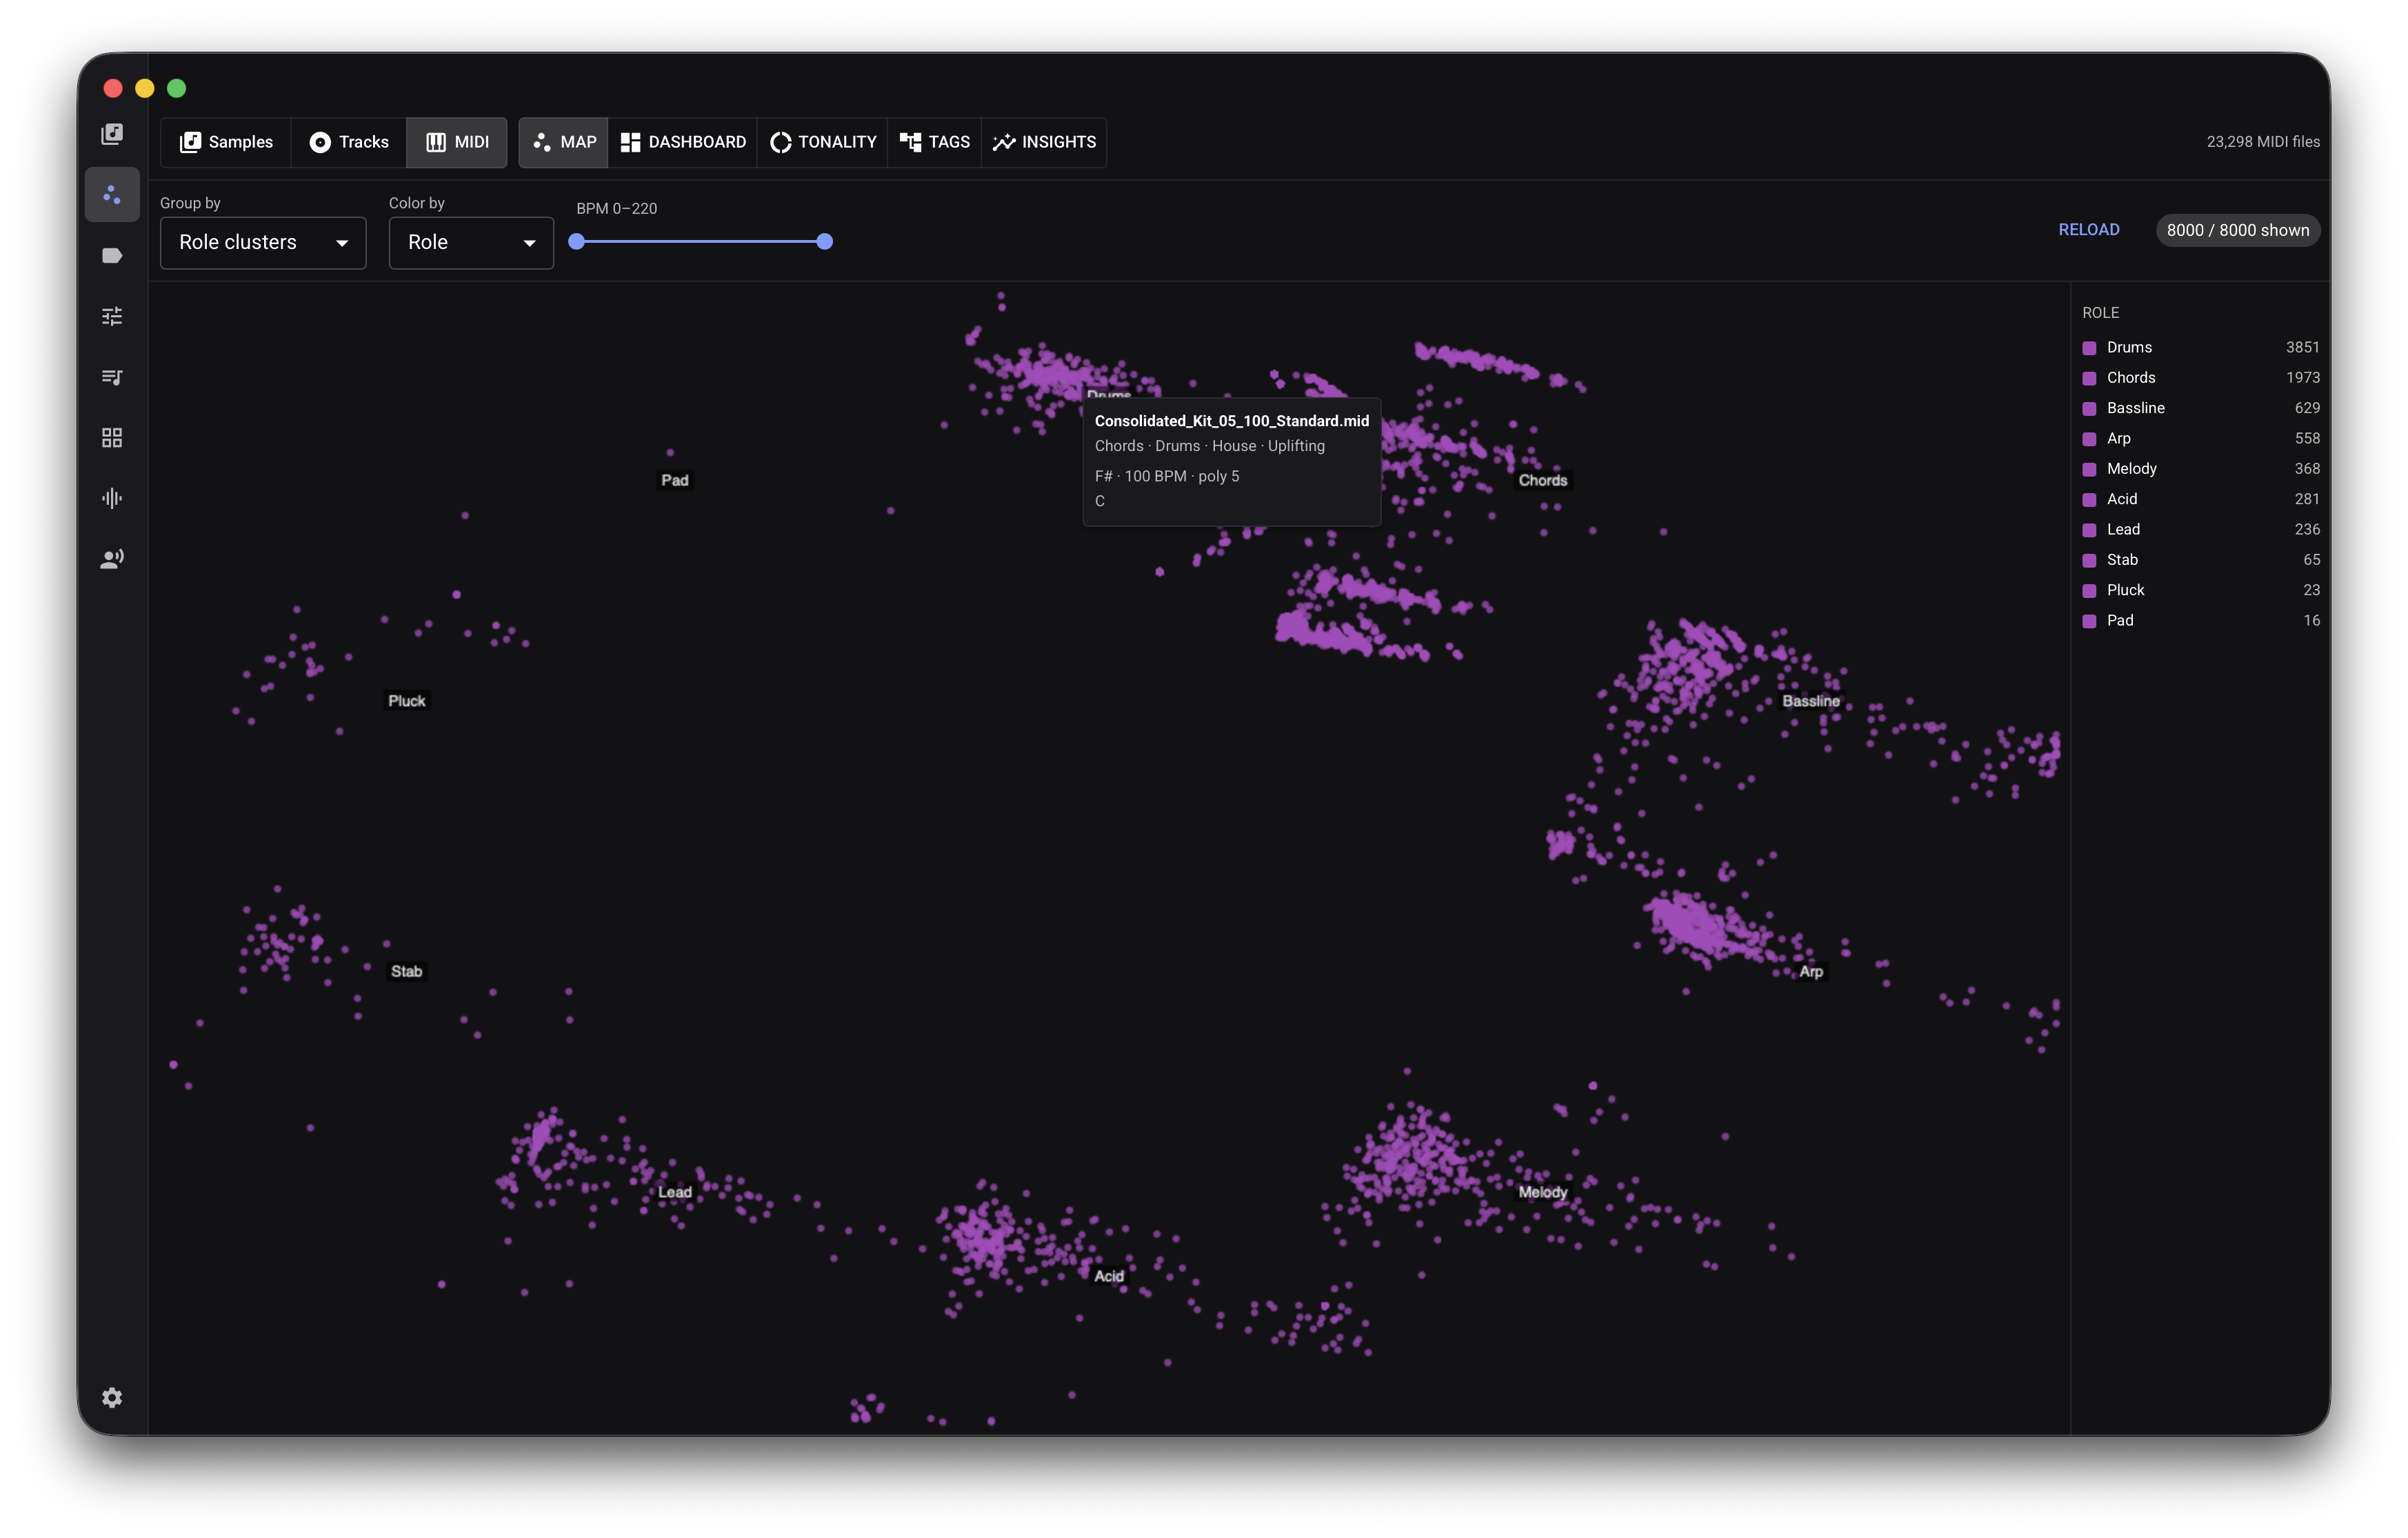Toggle the Drums role in the legend
2408x1538 pixels.
[2201, 348]
